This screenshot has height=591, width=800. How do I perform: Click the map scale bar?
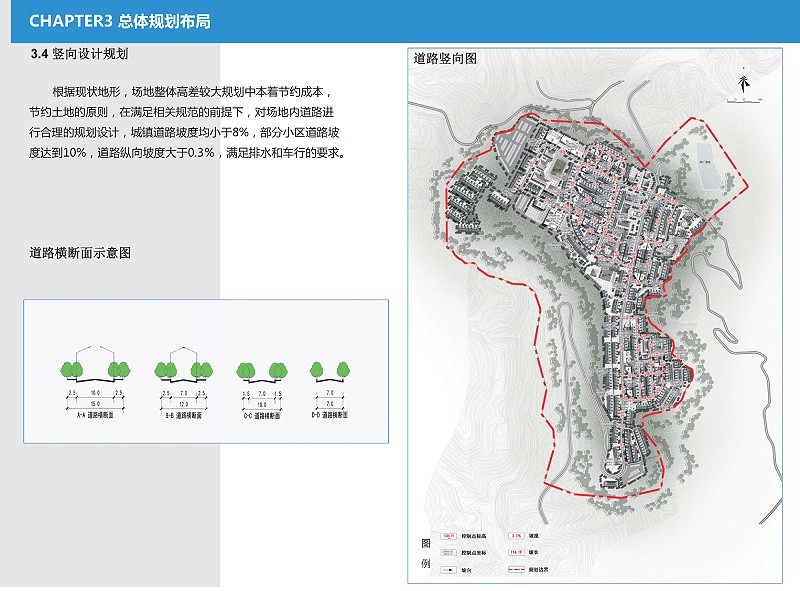743,101
